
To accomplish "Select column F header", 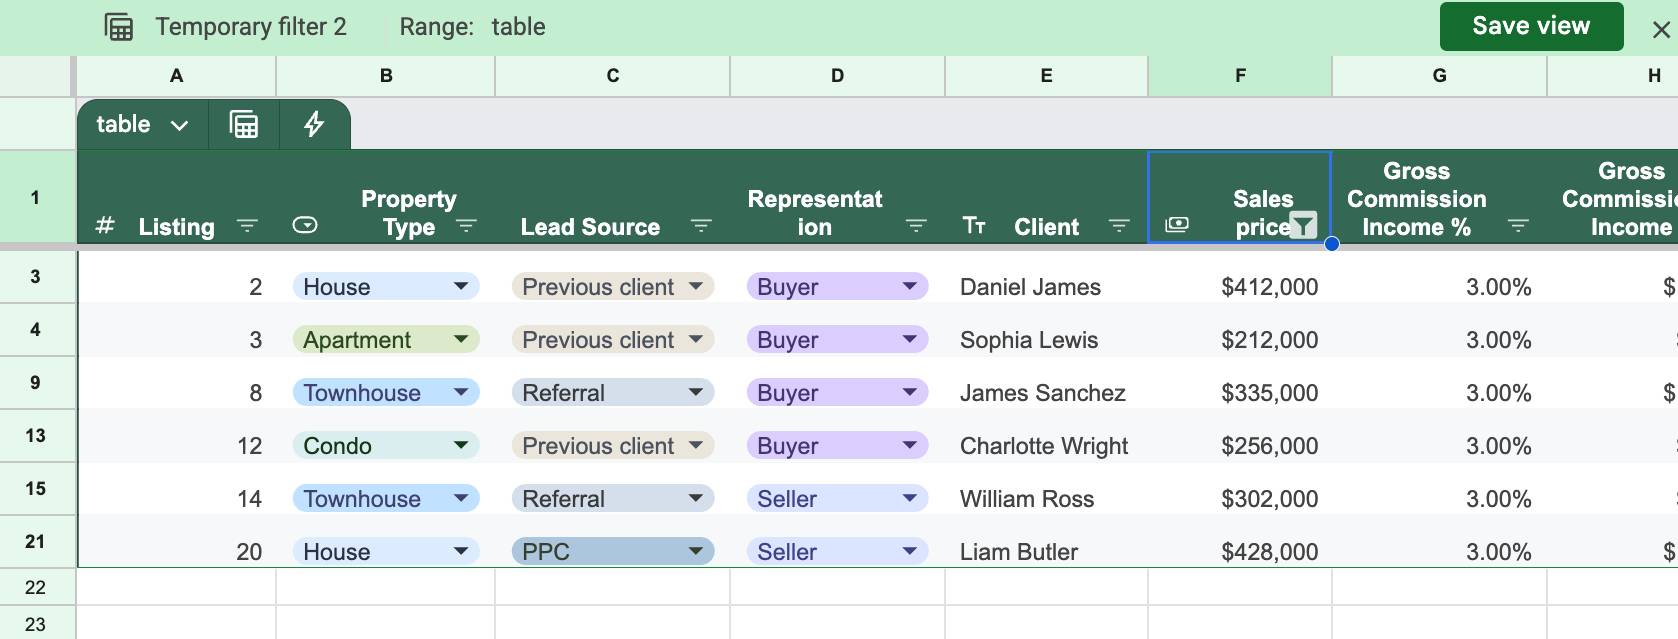I will pos(1239,76).
